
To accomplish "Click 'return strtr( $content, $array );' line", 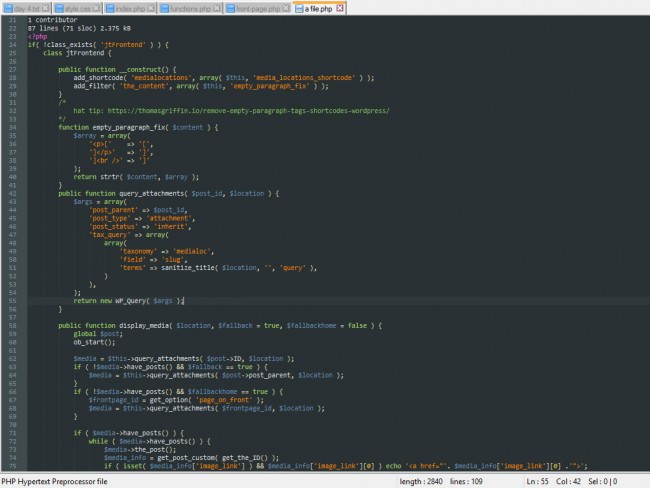I will (x=136, y=177).
